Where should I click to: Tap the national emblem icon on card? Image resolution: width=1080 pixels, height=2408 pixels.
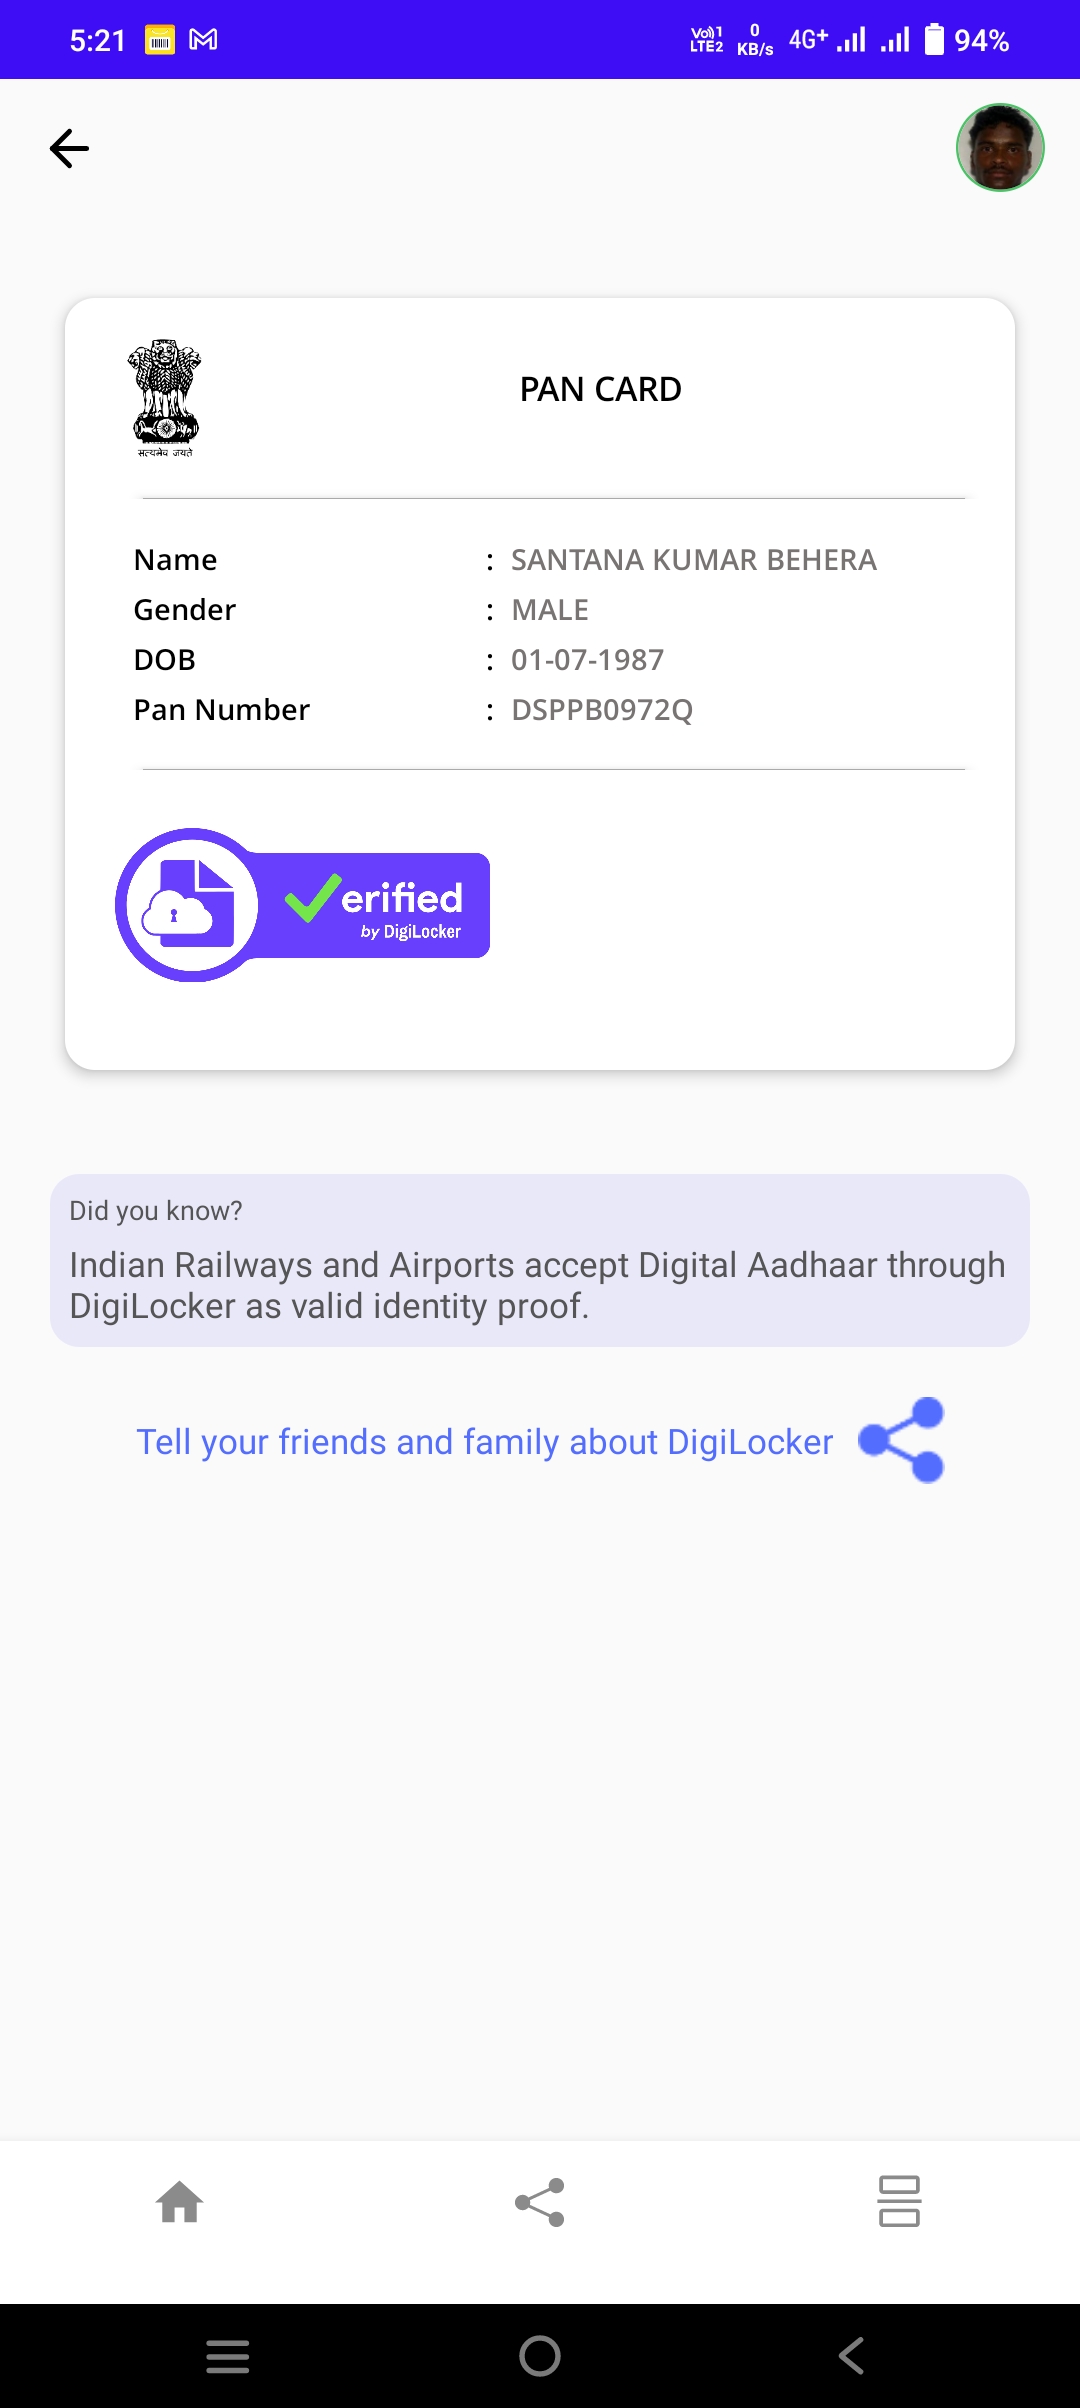165,398
